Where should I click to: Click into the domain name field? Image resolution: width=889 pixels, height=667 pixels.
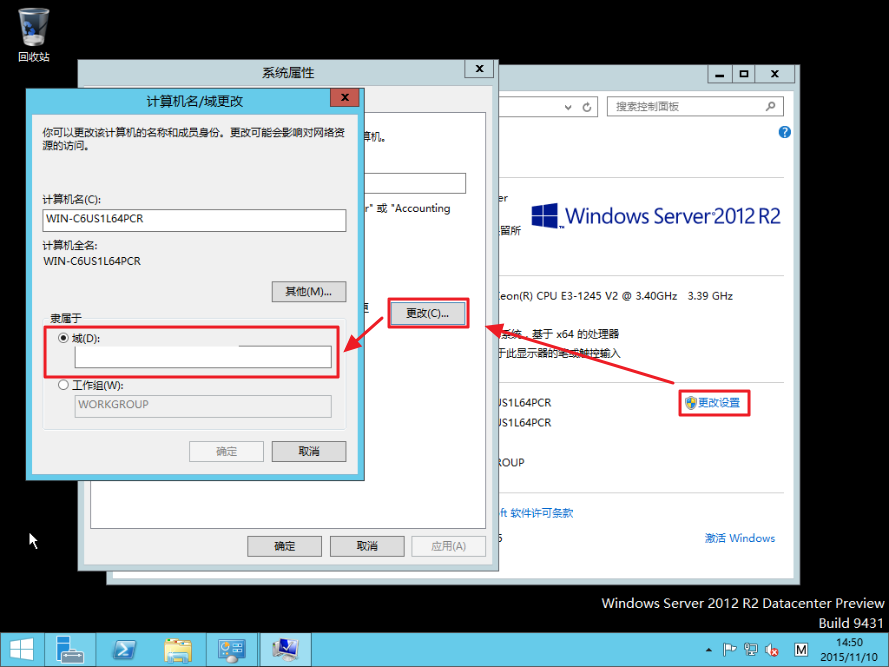pos(203,357)
